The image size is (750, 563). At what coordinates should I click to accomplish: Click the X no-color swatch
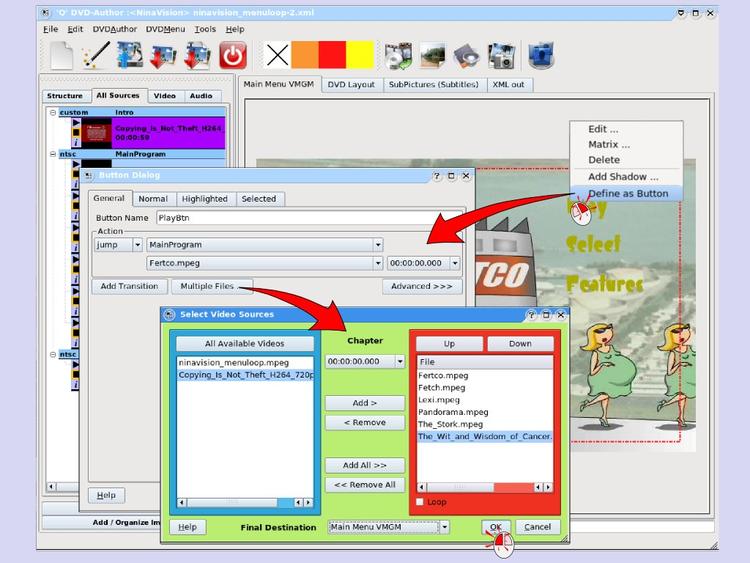[x=277, y=55]
